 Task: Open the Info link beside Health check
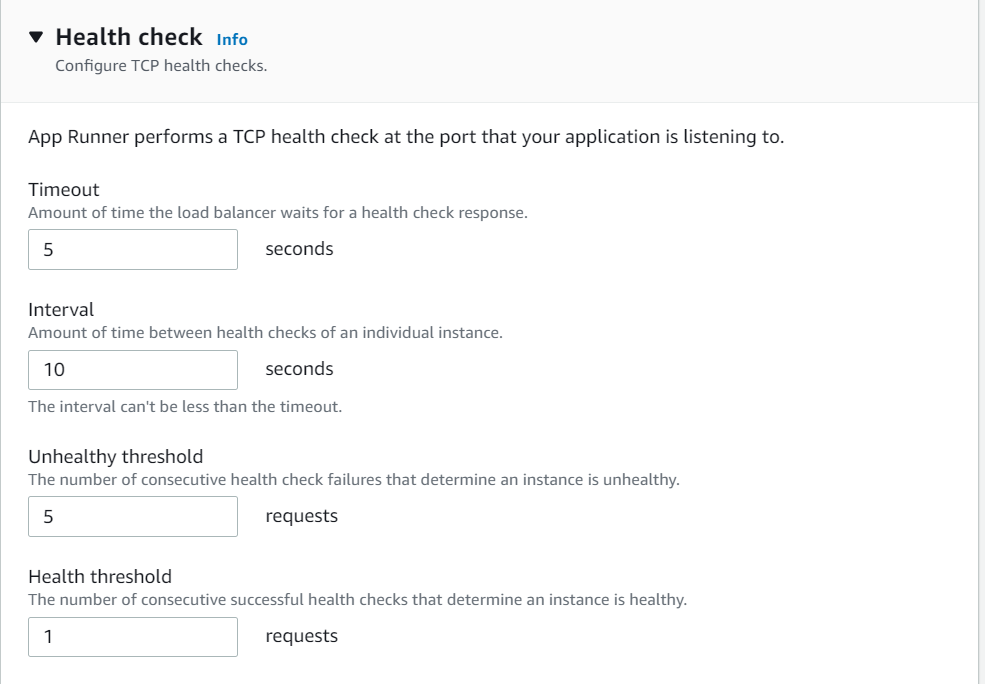point(232,40)
